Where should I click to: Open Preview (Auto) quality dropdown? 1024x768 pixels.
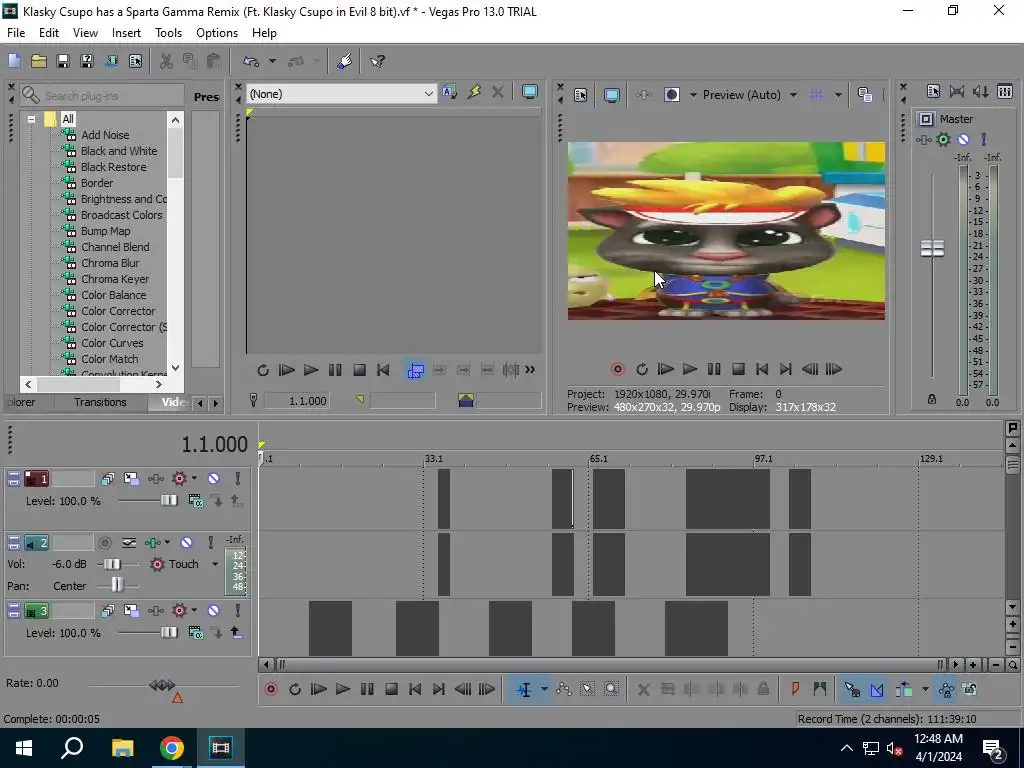(x=793, y=95)
